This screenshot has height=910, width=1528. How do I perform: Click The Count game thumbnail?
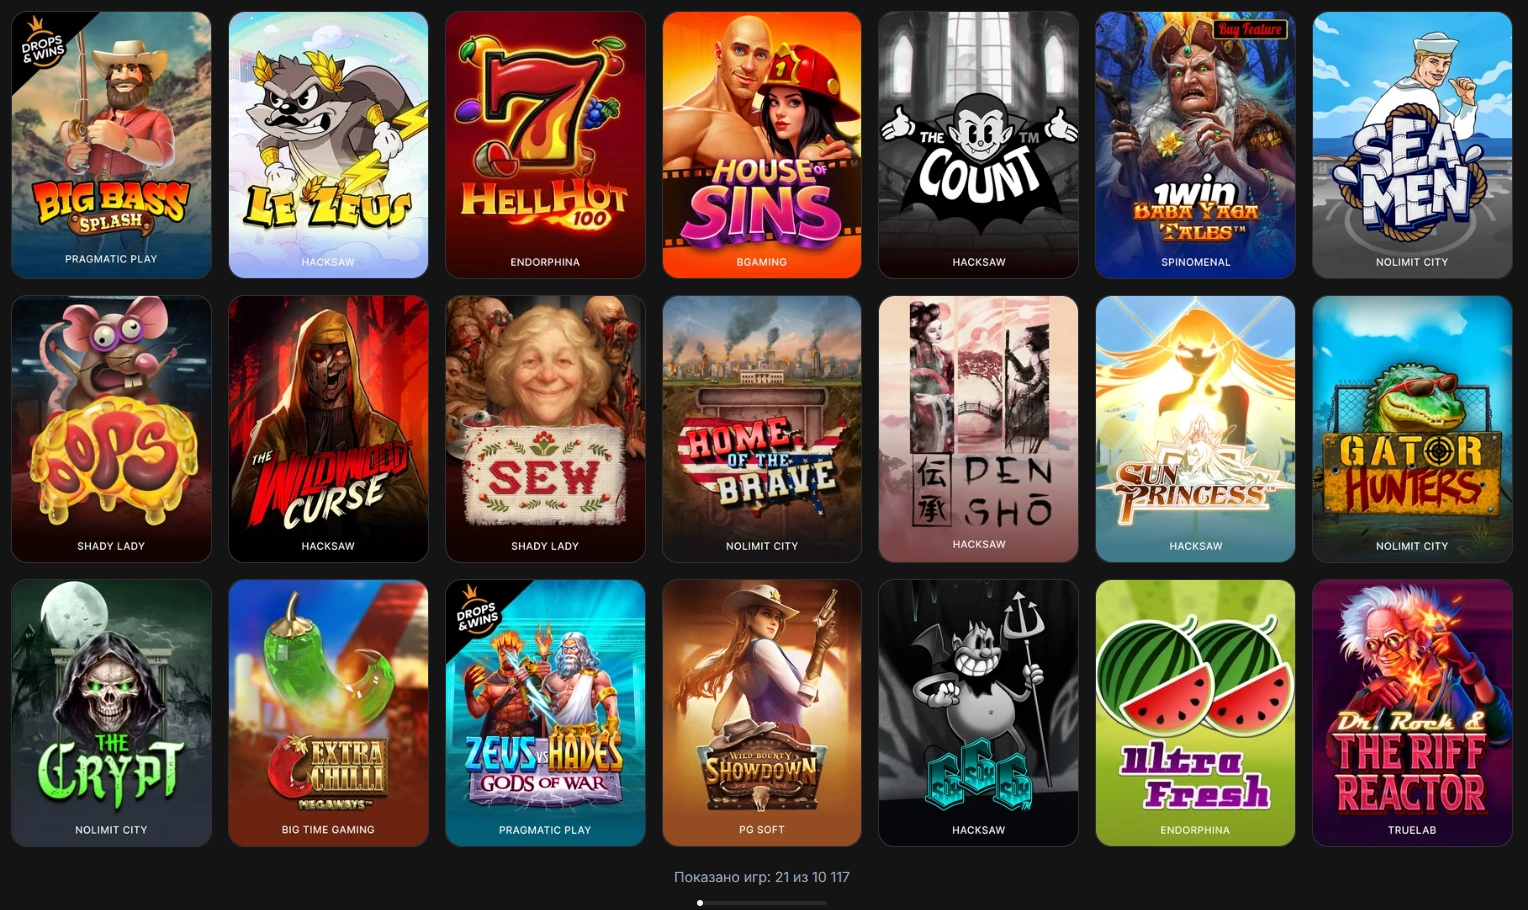point(979,145)
